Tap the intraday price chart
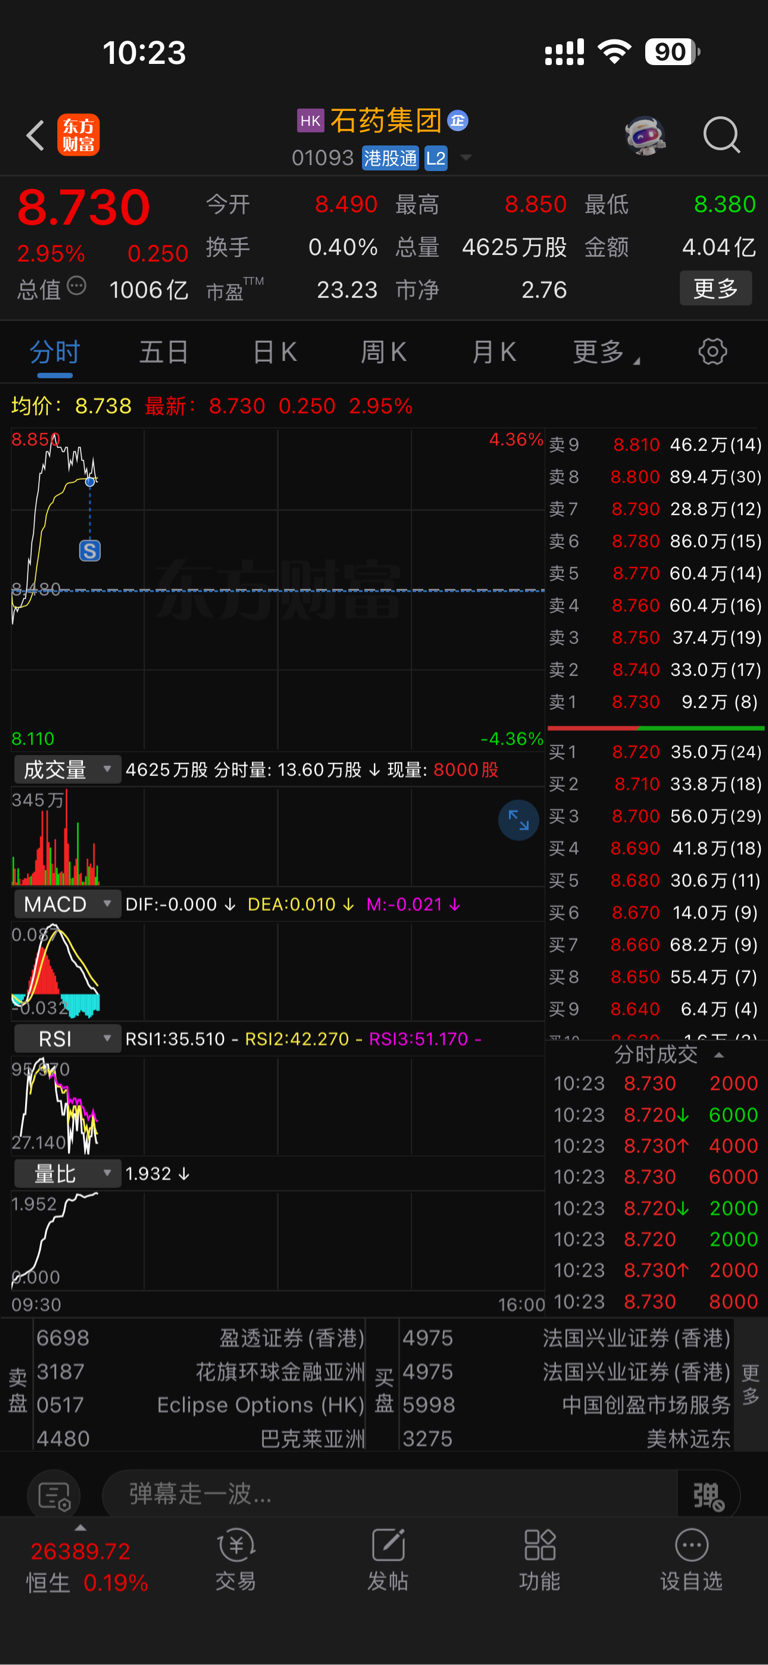Screen dimensions: 768x1665 pos(277,590)
